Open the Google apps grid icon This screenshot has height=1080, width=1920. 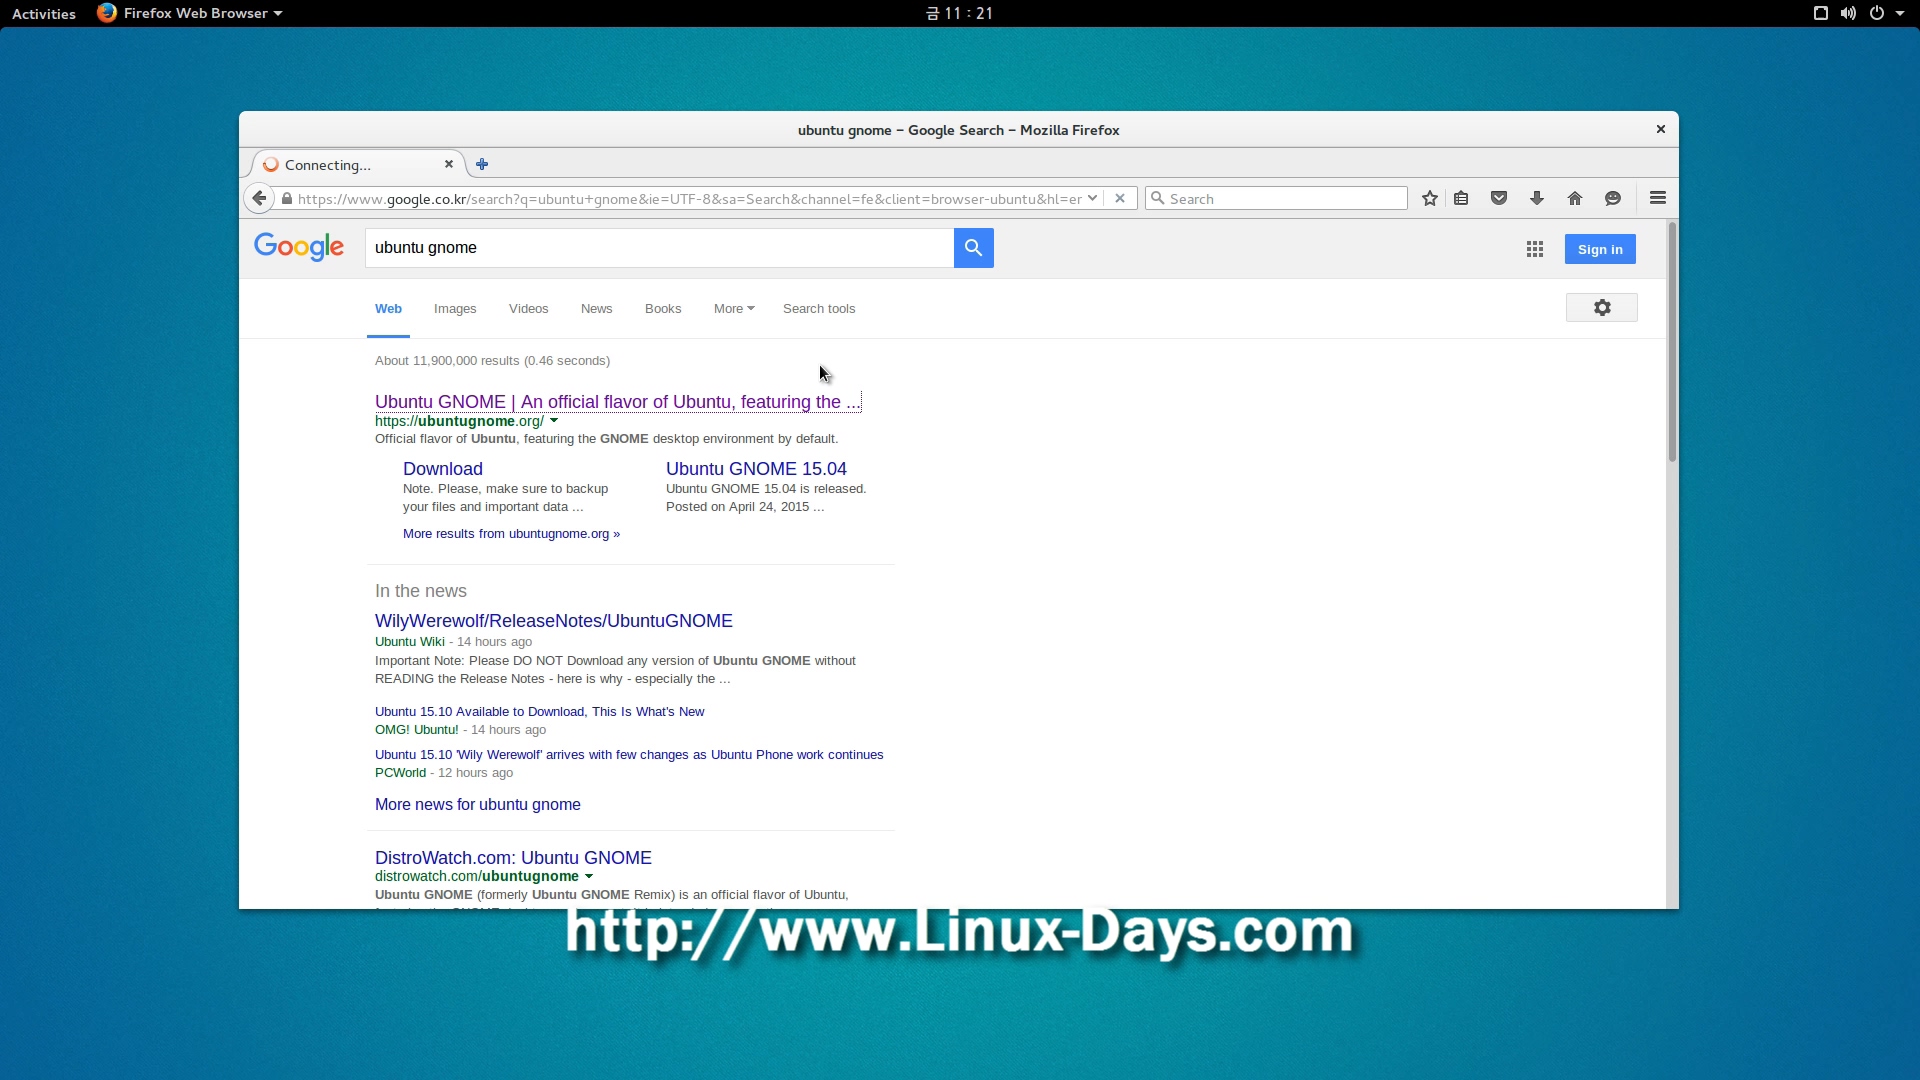(x=1535, y=249)
